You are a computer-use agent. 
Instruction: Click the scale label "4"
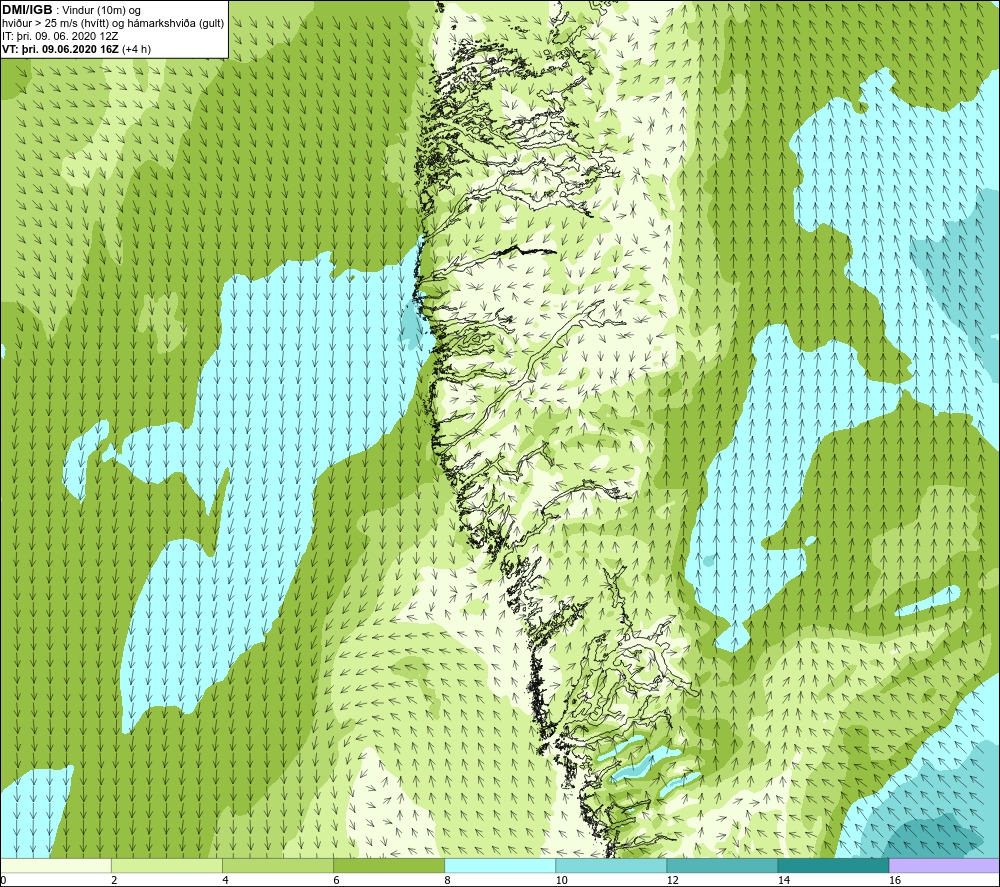(x=226, y=881)
